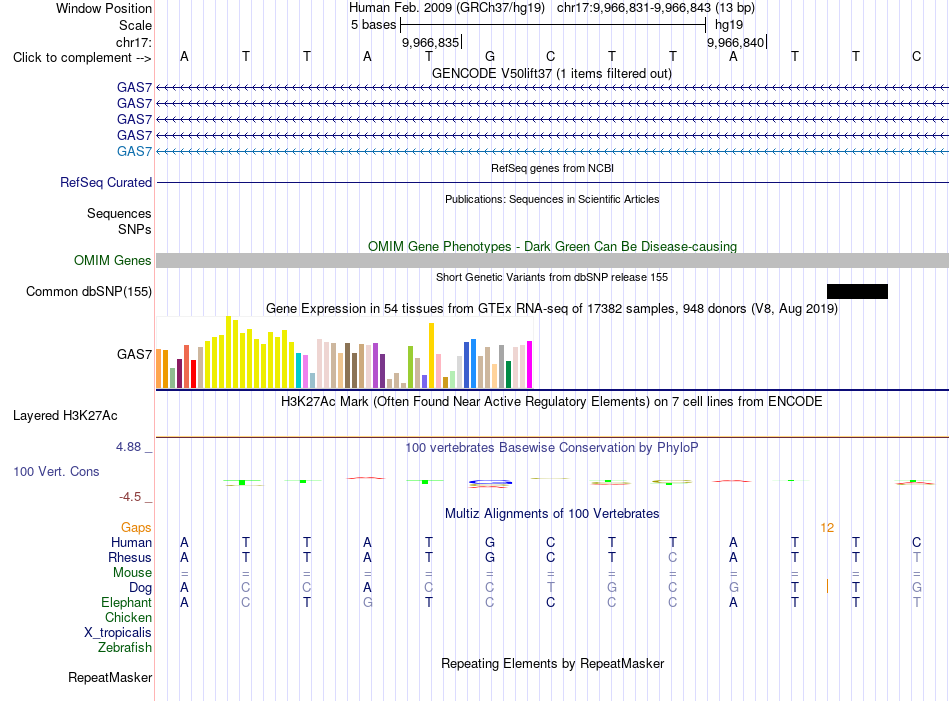950x701 pixels.
Task: Click the window position chr17:9,966,831-9,966,843 text
Action: [x=656, y=8]
